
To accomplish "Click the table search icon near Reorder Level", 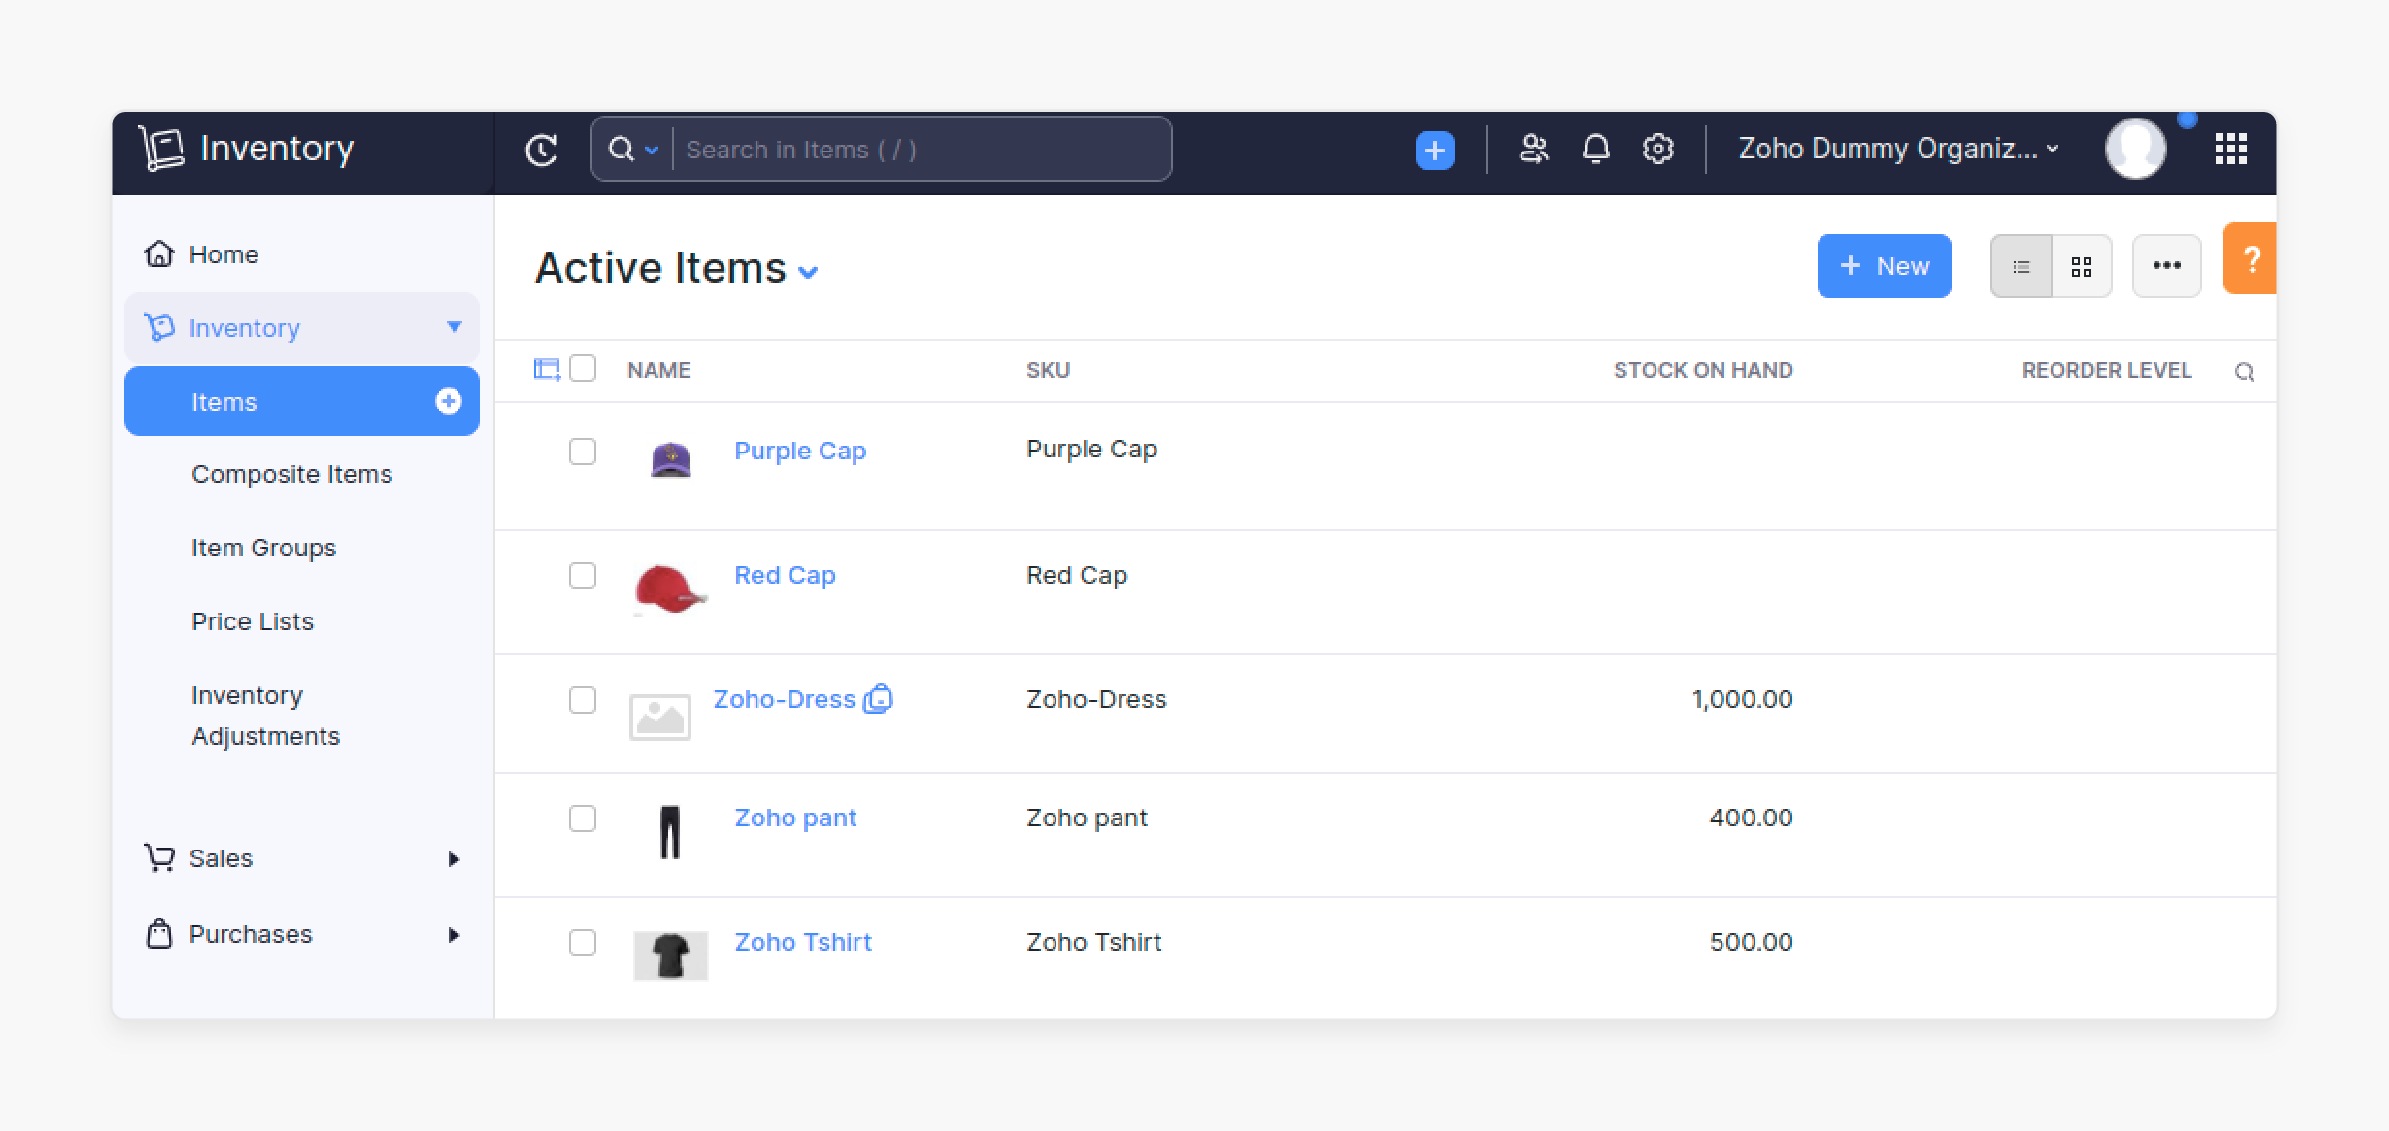I will click(x=2245, y=372).
